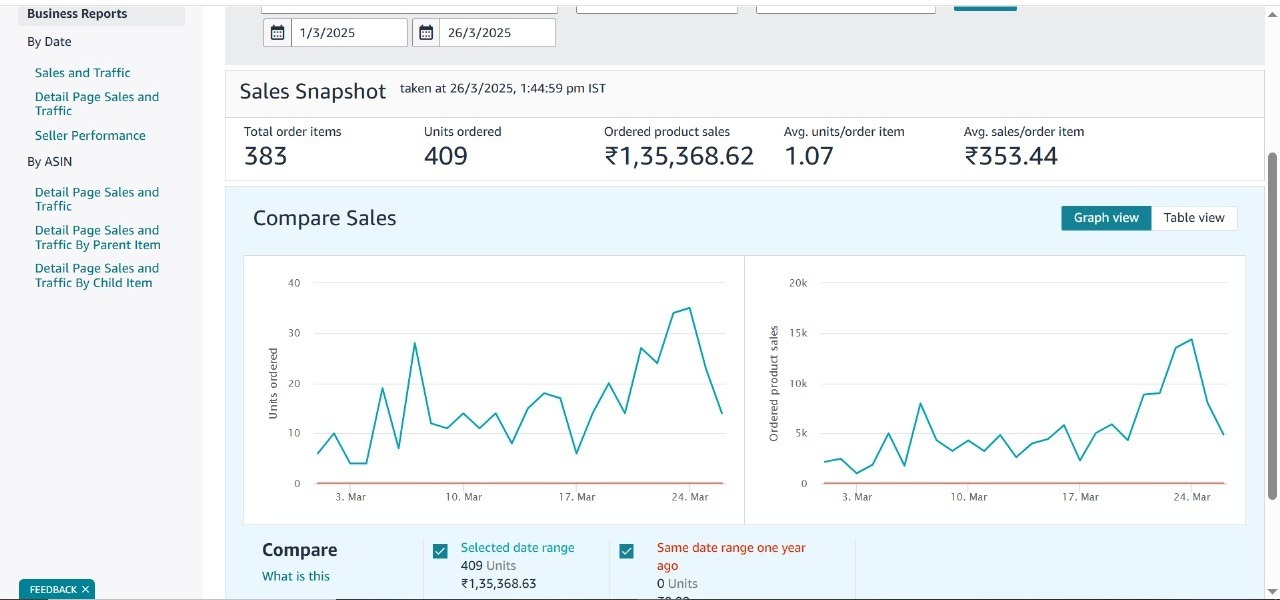Click the 'What is this' link

pyautogui.click(x=295, y=576)
